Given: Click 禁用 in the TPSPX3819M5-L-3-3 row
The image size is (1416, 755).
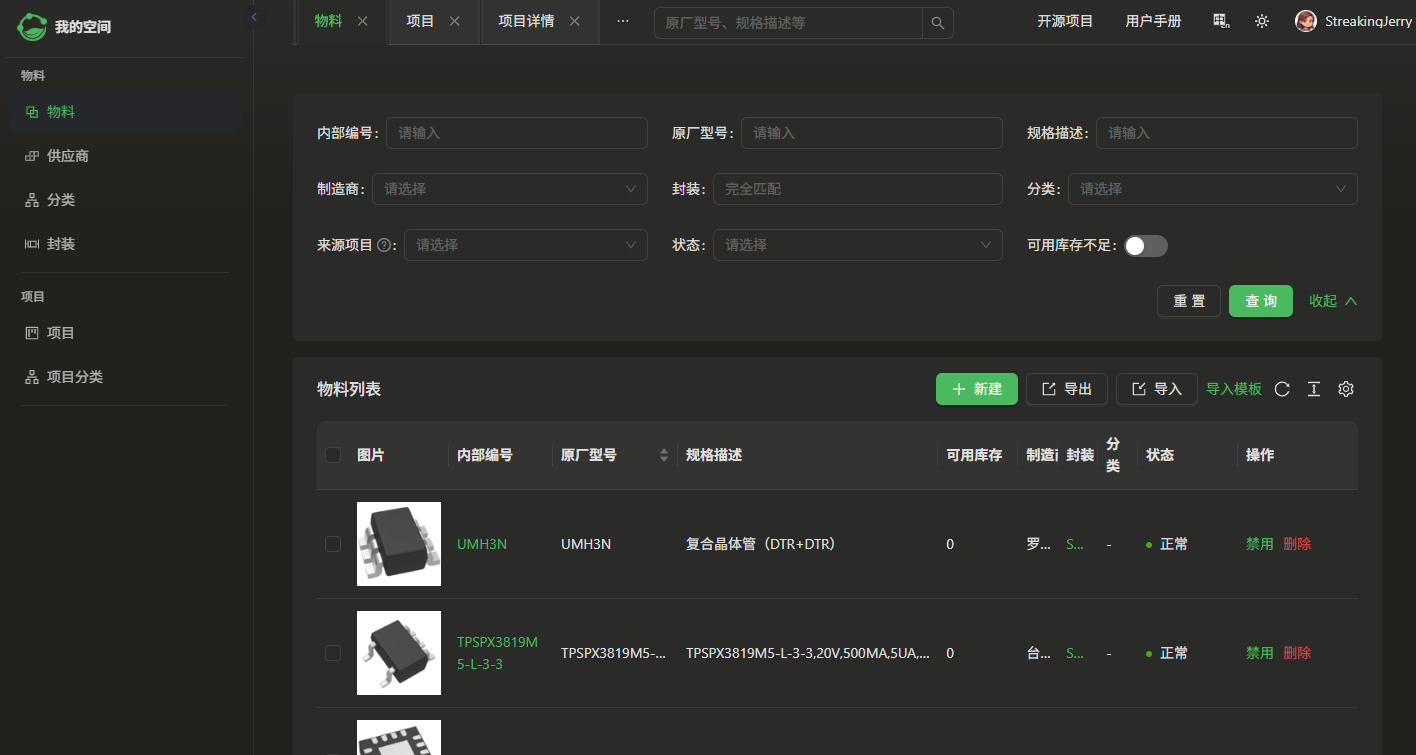Looking at the screenshot, I should [1260, 653].
